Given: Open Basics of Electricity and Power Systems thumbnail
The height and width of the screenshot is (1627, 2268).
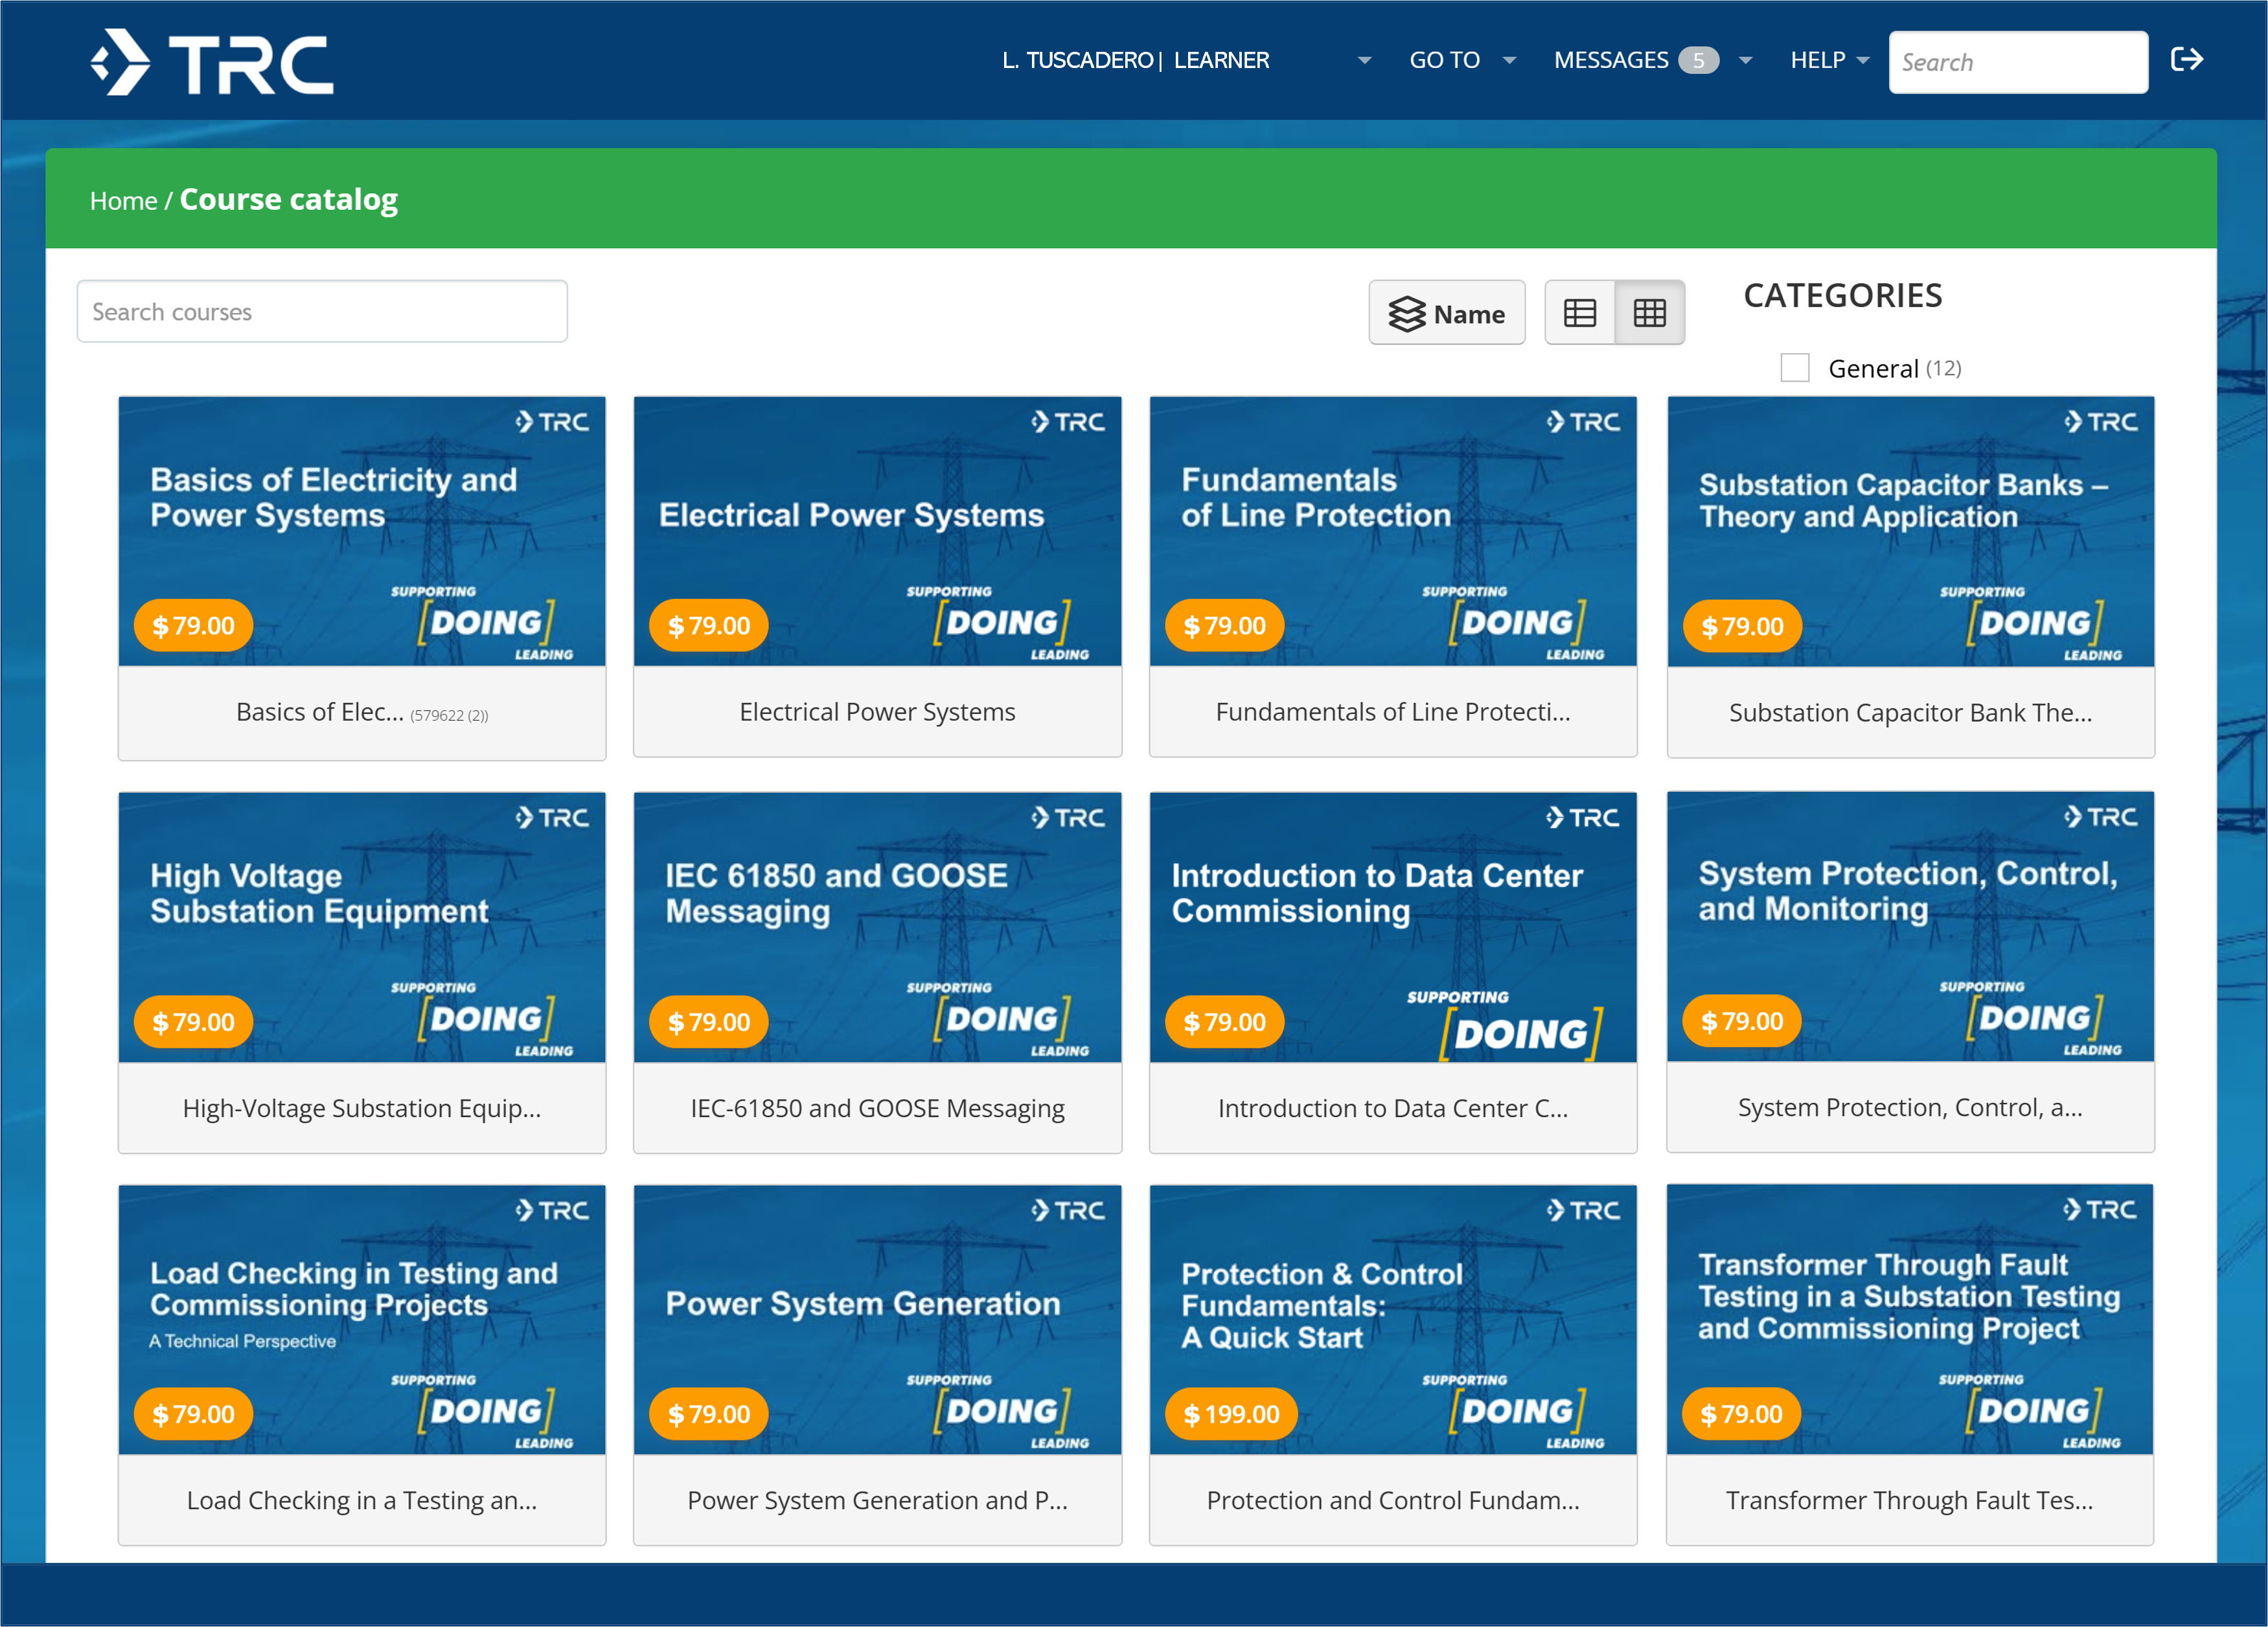Looking at the screenshot, I should click(362, 531).
